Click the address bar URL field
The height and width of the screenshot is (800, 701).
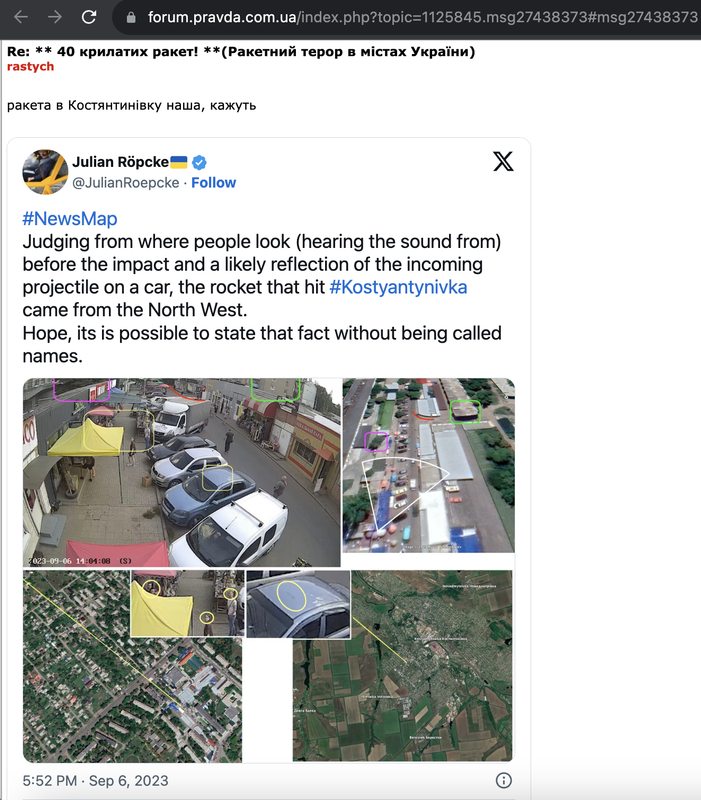(x=422, y=17)
